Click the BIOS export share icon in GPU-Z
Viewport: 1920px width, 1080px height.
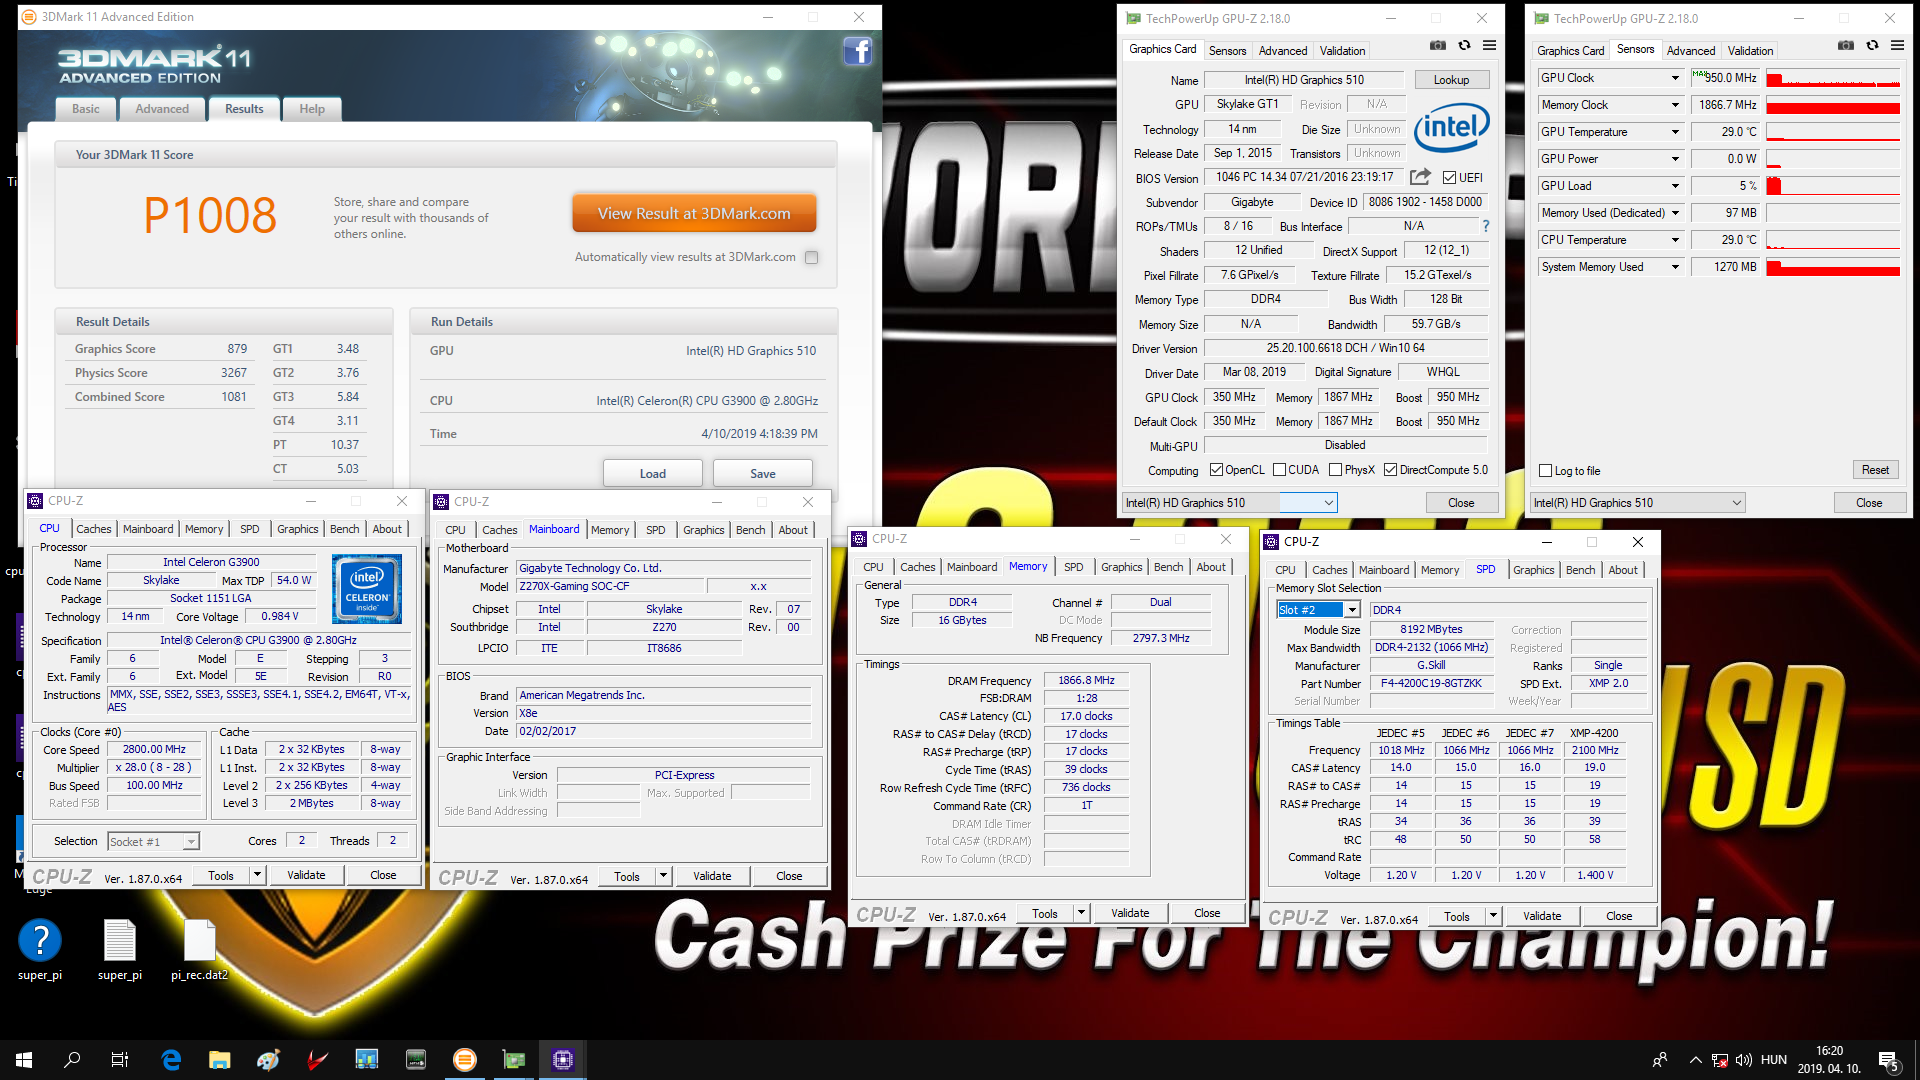click(x=1420, y=177)
